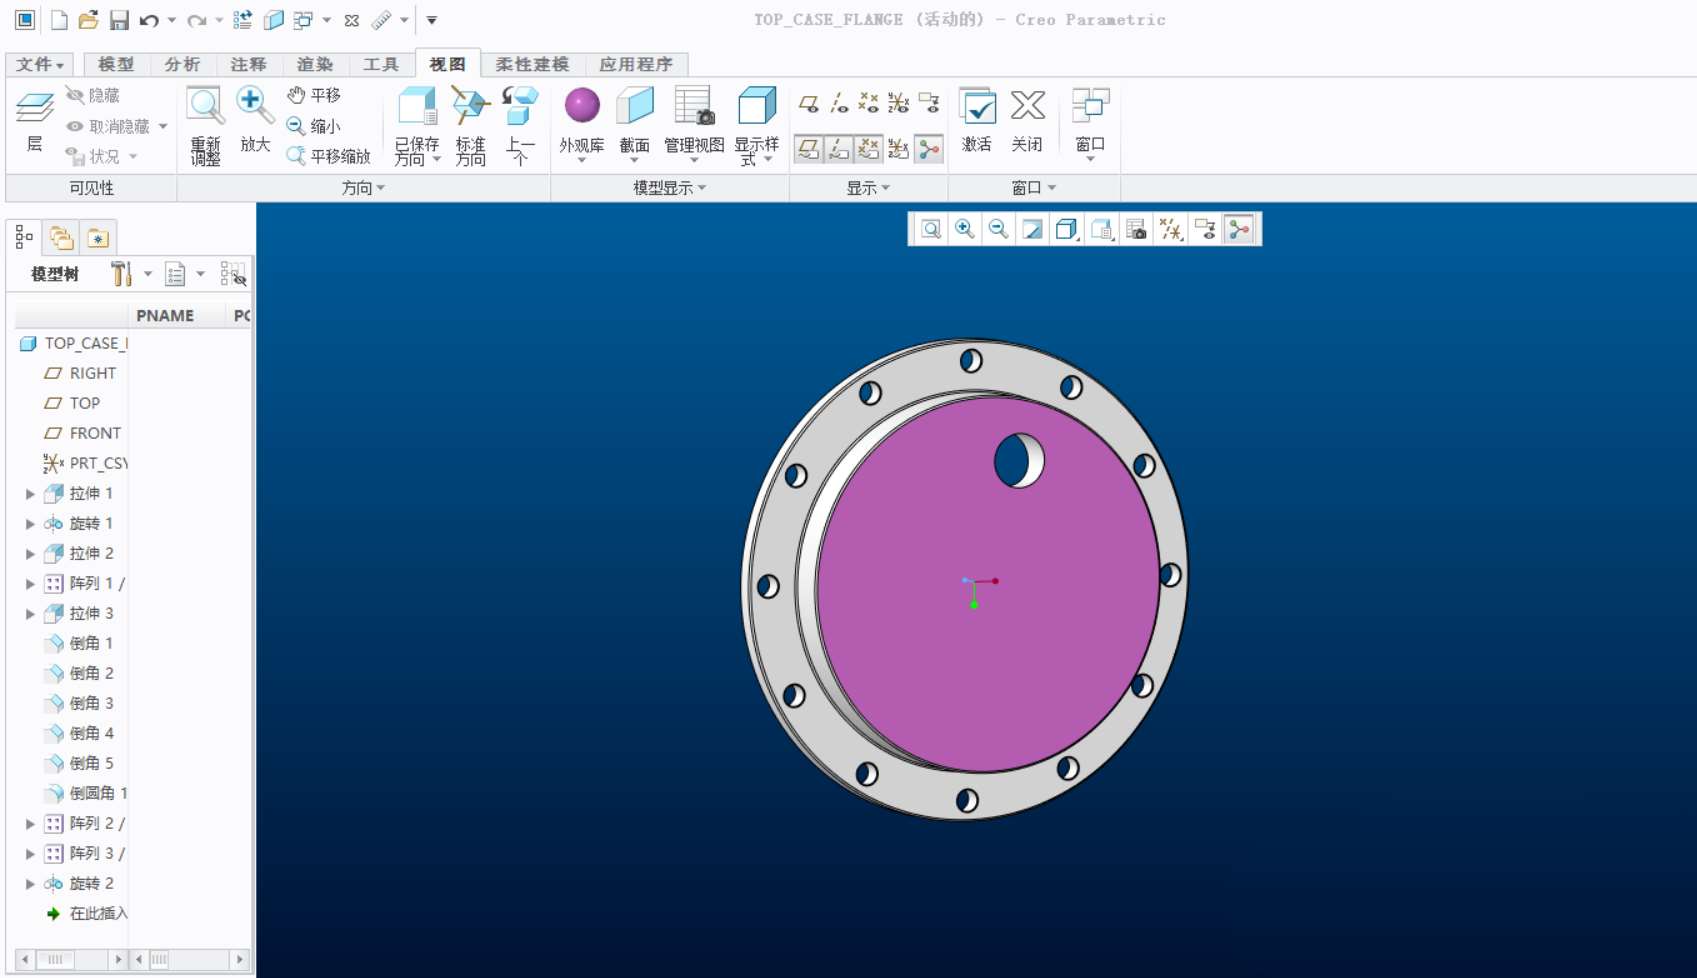The height and width of the screenshot is (978, 1697).
Task: Toggle spin center in graphics toolbar
Action: click(1240, 230)
